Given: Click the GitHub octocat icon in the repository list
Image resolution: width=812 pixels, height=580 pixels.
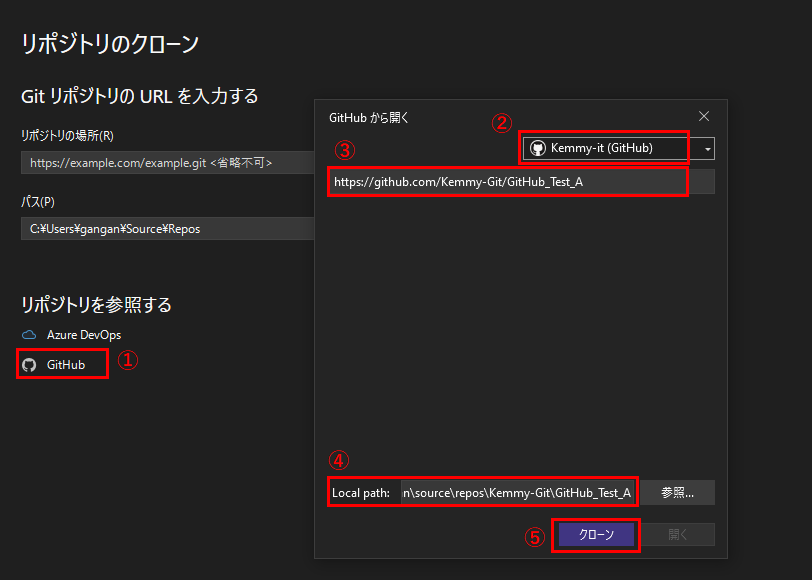Looking at the screenshot, I should pos(29,365).
